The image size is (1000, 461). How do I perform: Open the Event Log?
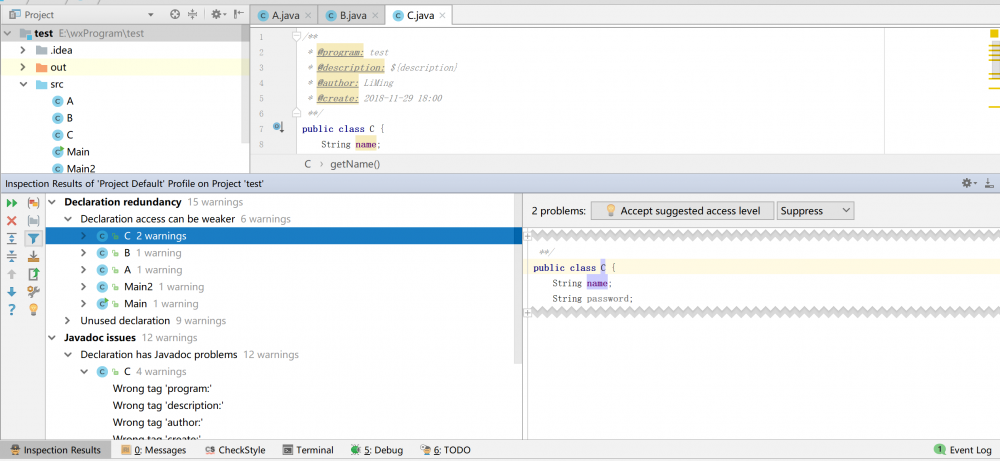(963, 450)
